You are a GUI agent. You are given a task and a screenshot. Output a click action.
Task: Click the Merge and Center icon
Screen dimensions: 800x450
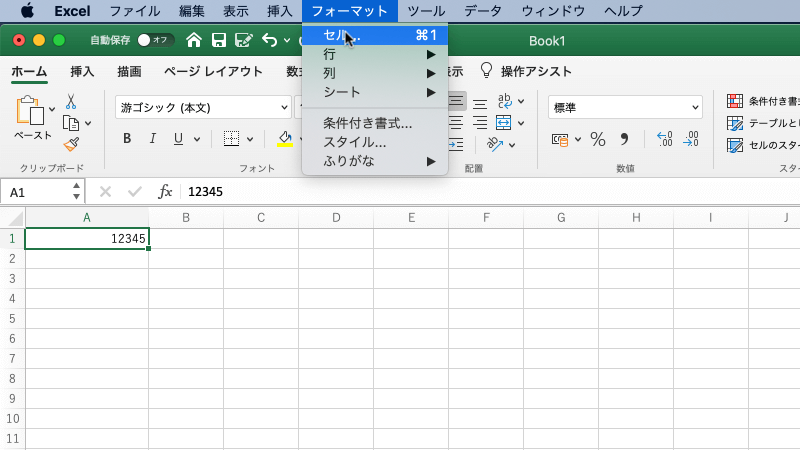503,123
